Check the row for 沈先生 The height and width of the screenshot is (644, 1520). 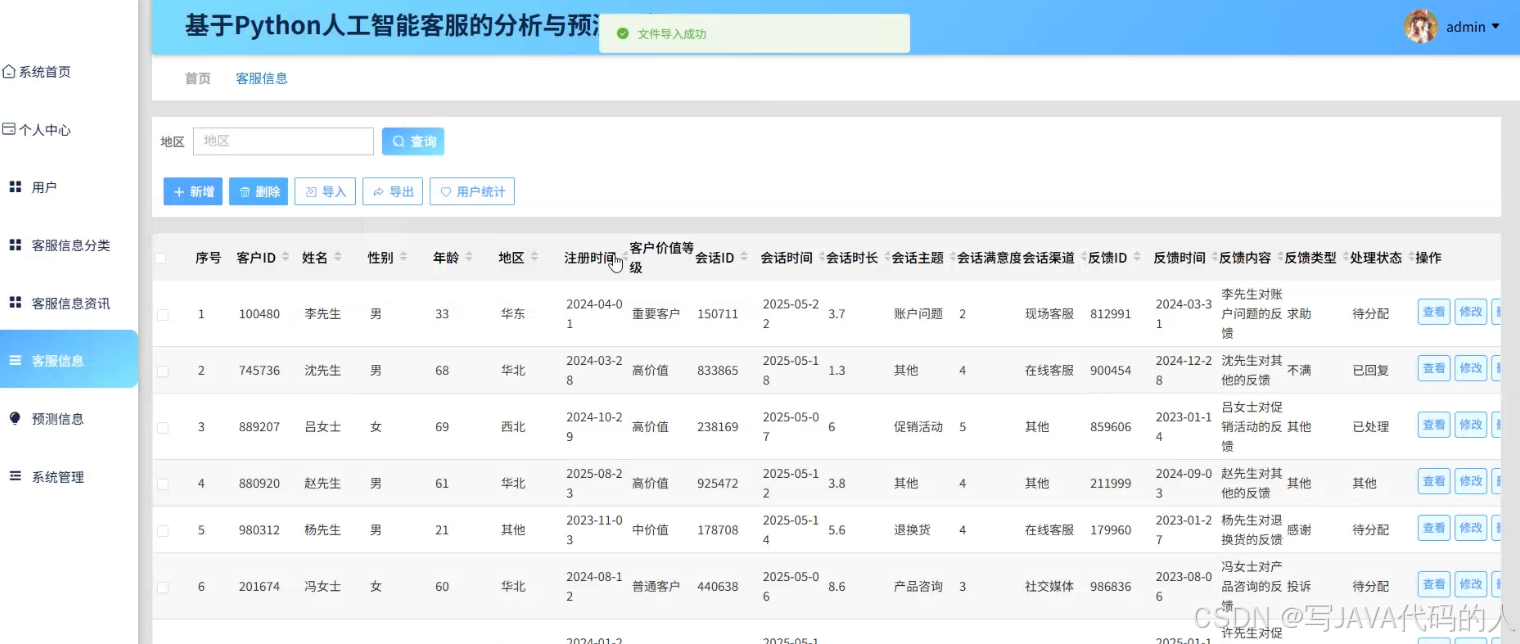(x=163, y=371)
